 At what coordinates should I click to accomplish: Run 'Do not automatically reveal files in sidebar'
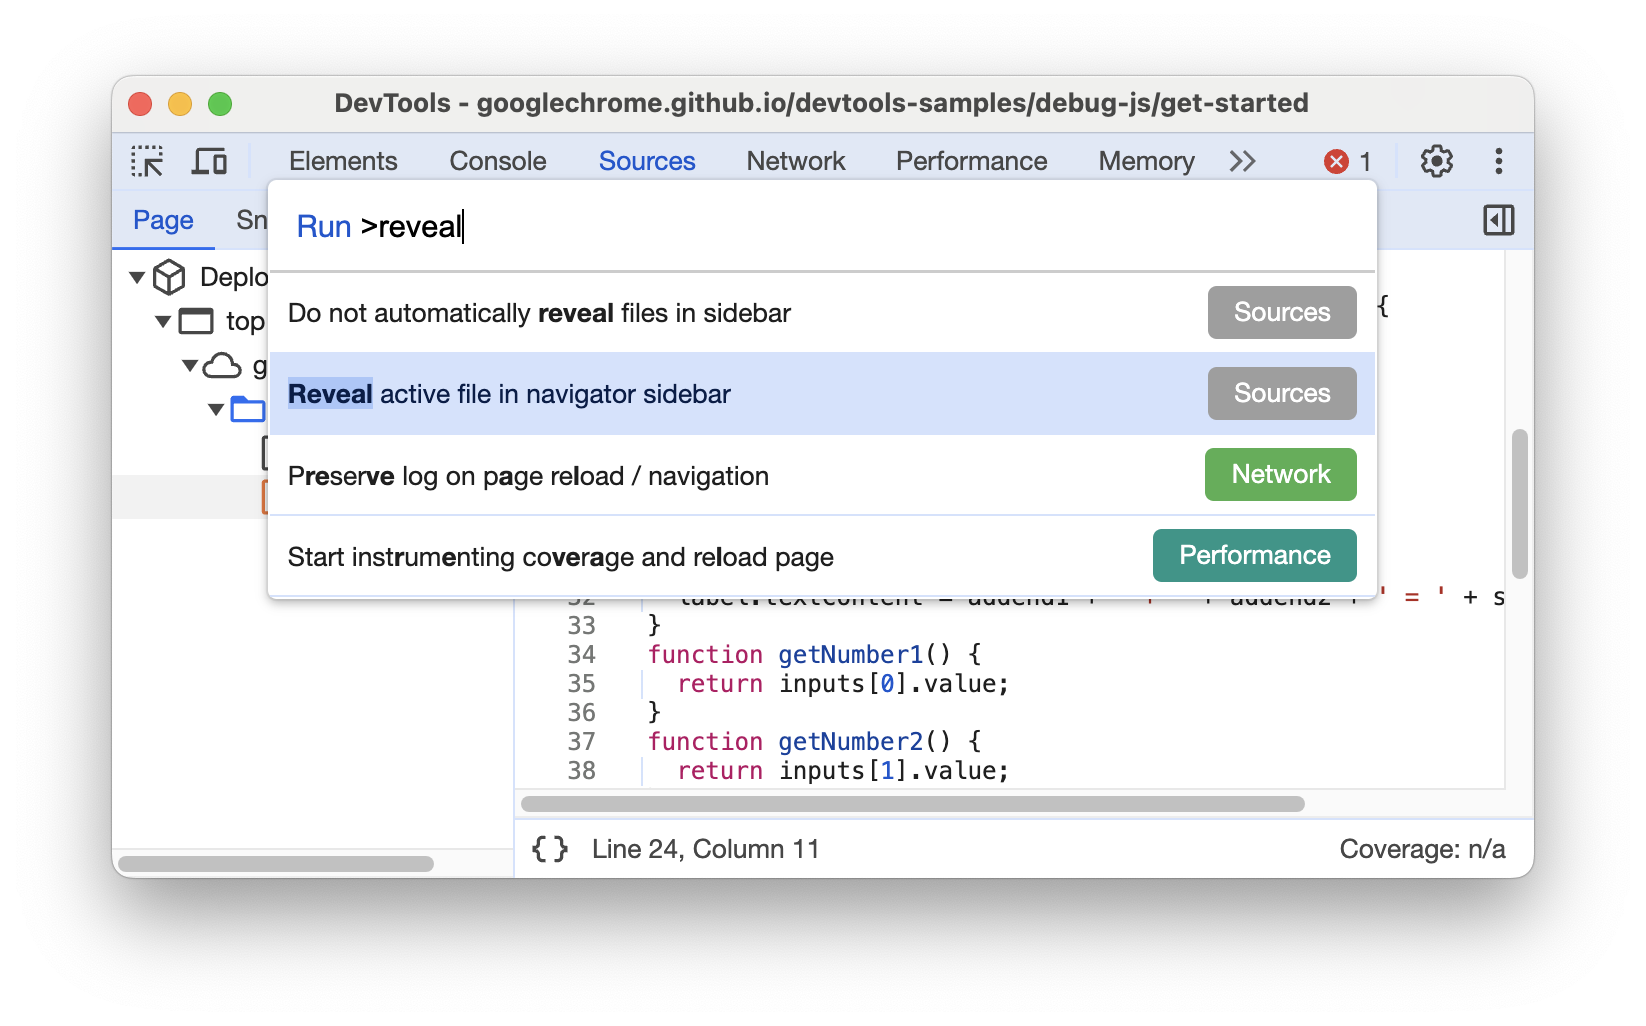coord(539,312)
